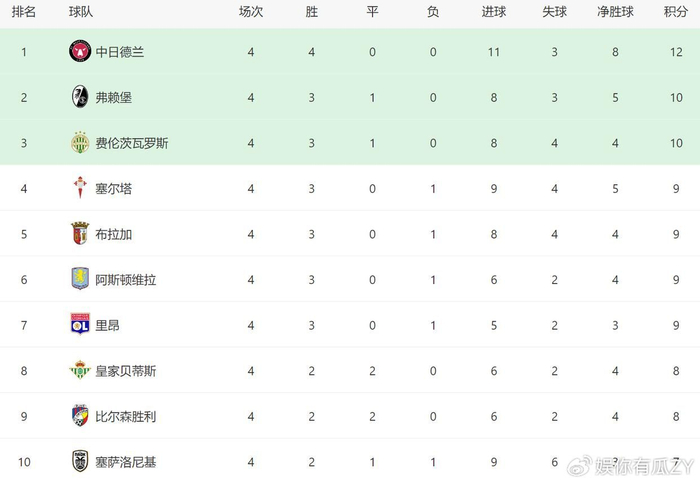The width and height of the screenshot is (700, 483).
Task: Click the 场次 matches played header
Action: [250, 12]
